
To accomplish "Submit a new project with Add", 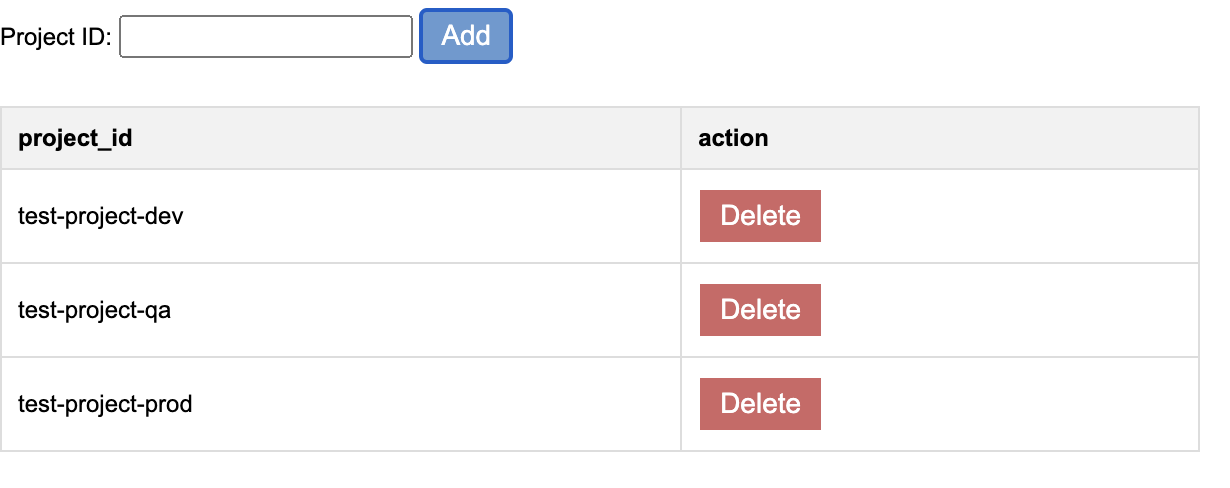I will tap(466, 36).
